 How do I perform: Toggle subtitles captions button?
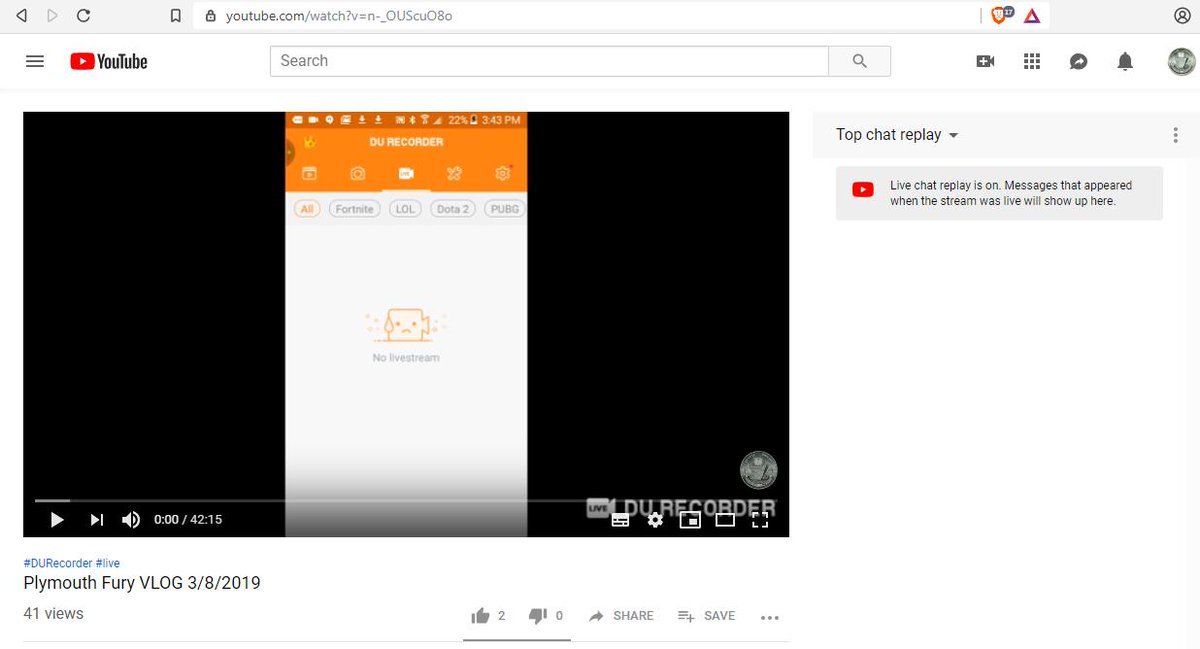[620, 519]
